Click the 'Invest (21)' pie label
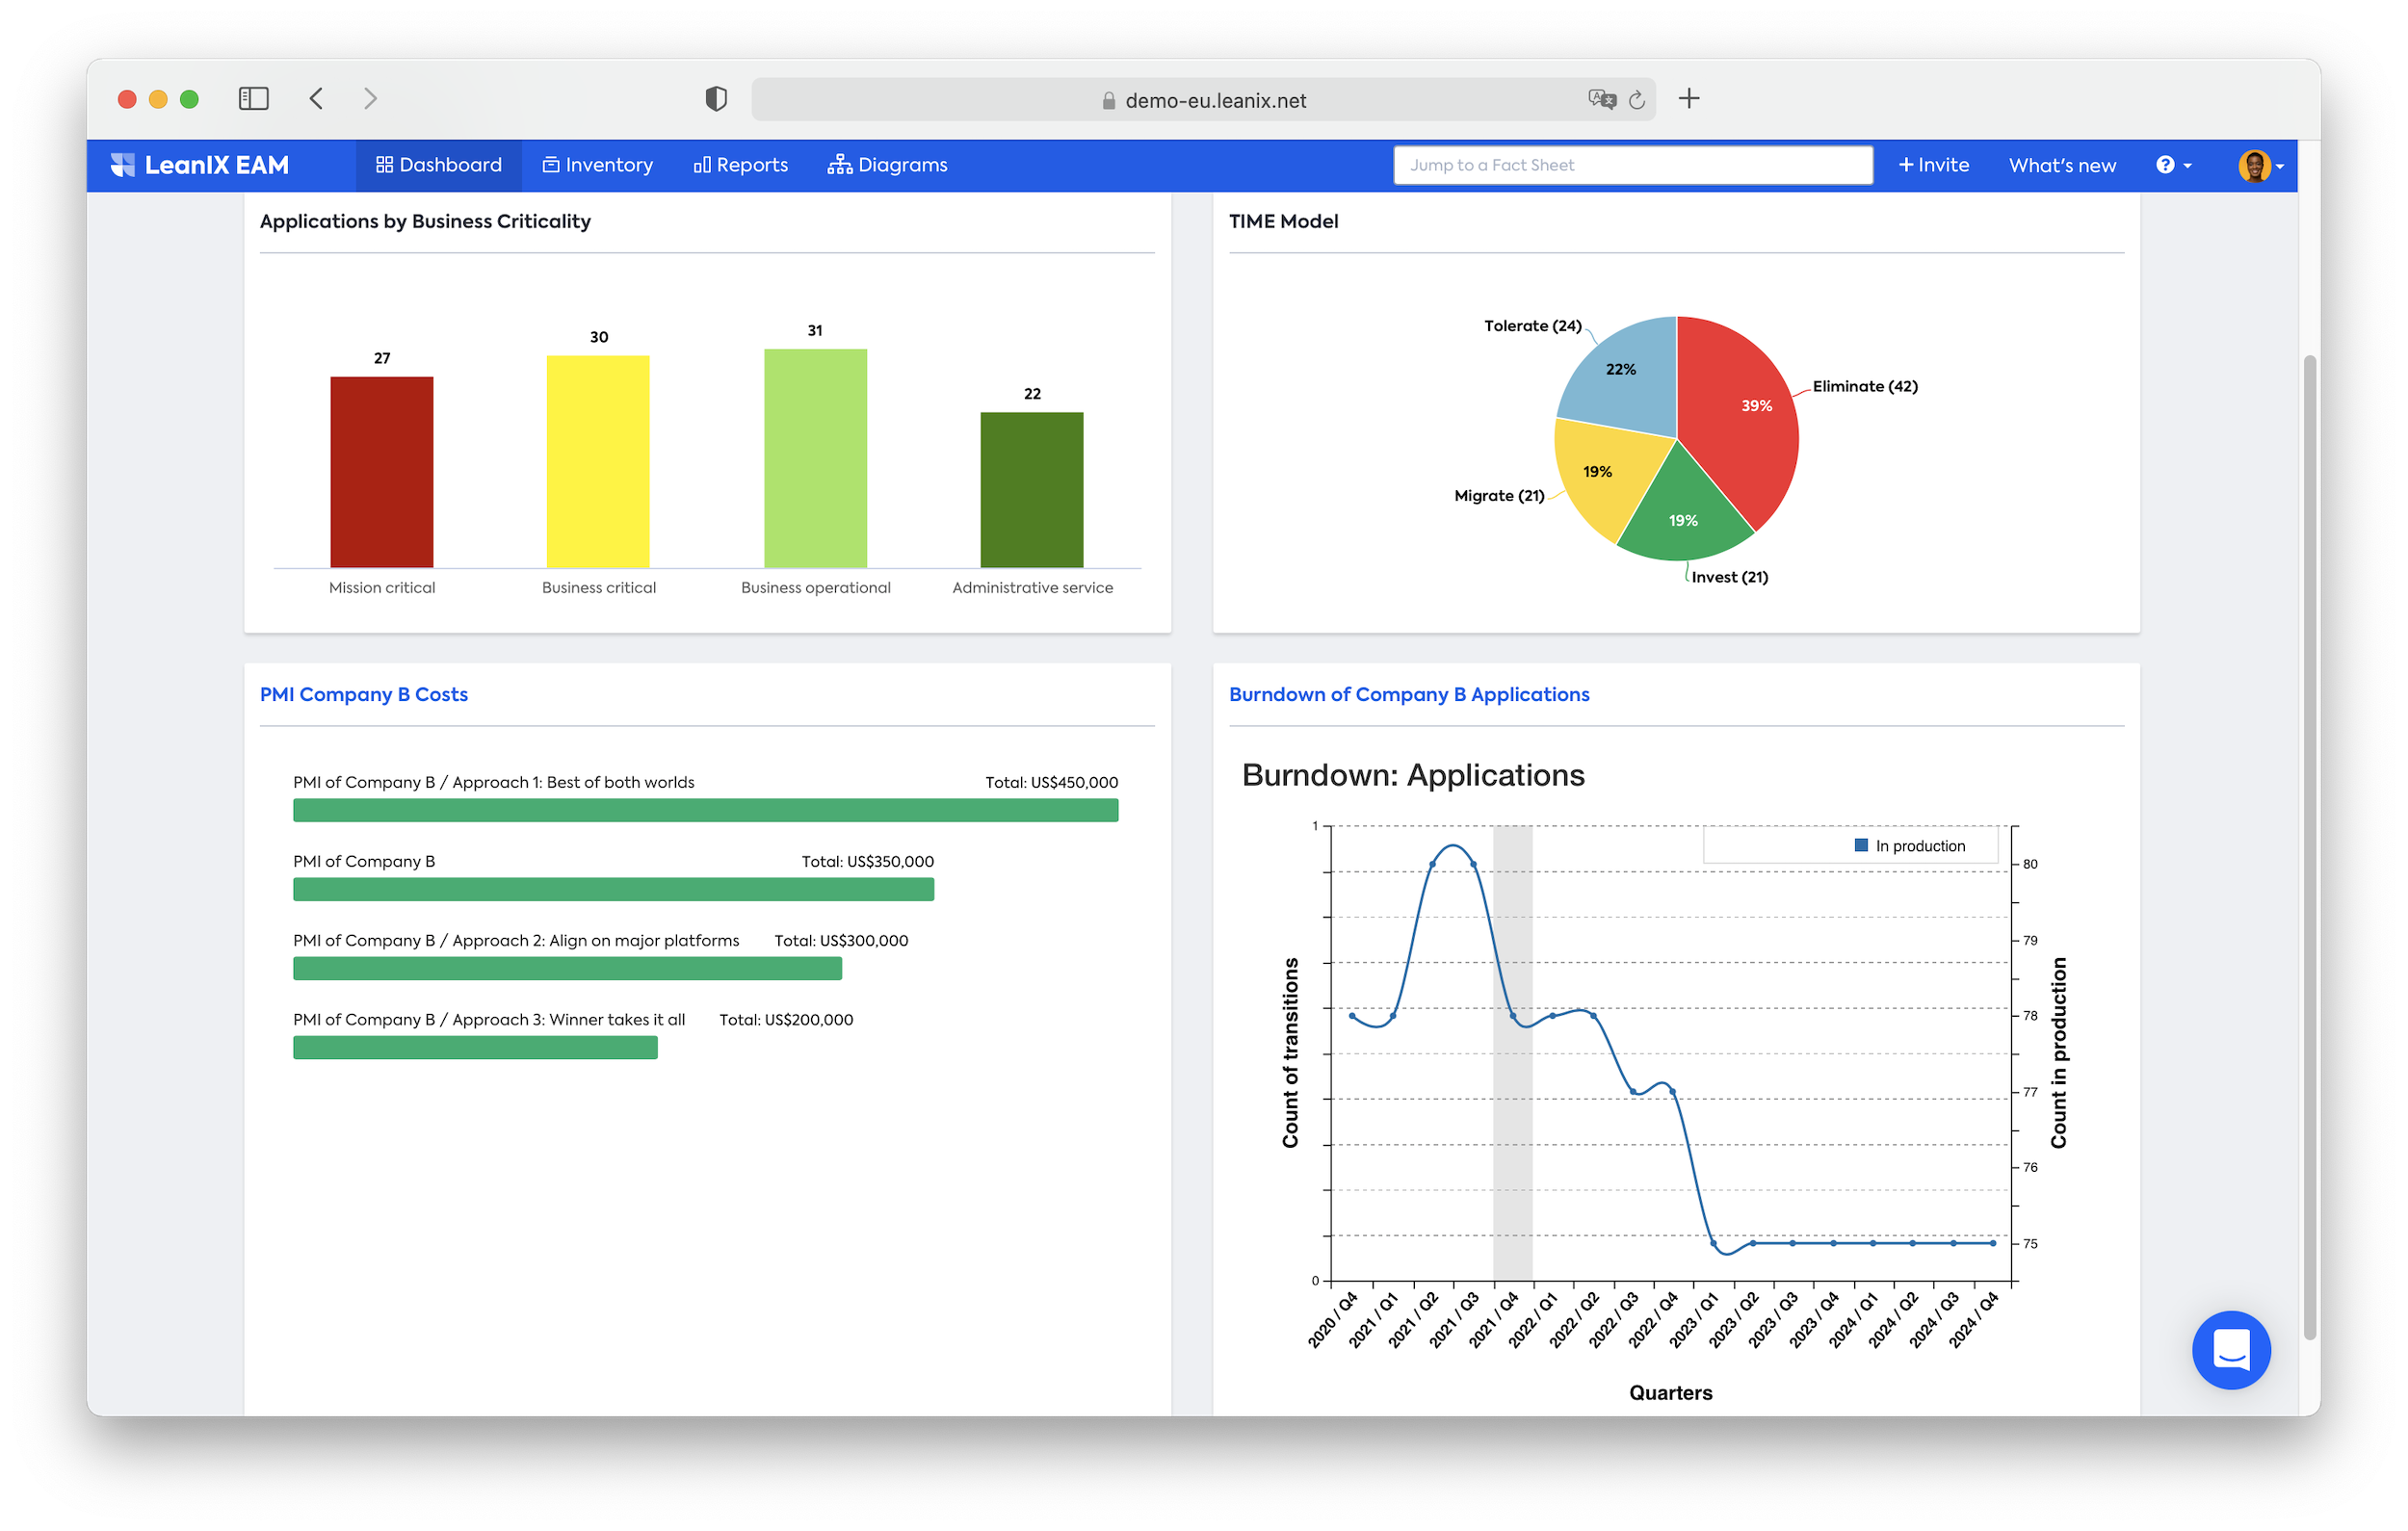This screenshot has height=1531, width=2408. pos(1730,577)
